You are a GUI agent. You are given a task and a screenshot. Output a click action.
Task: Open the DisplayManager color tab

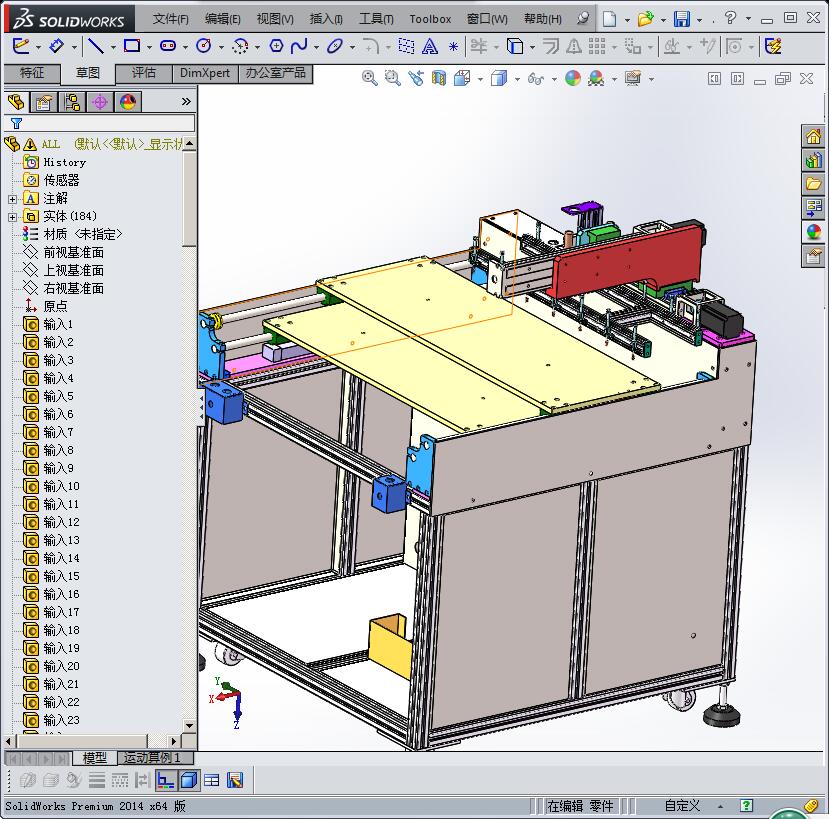pos(127,102)
